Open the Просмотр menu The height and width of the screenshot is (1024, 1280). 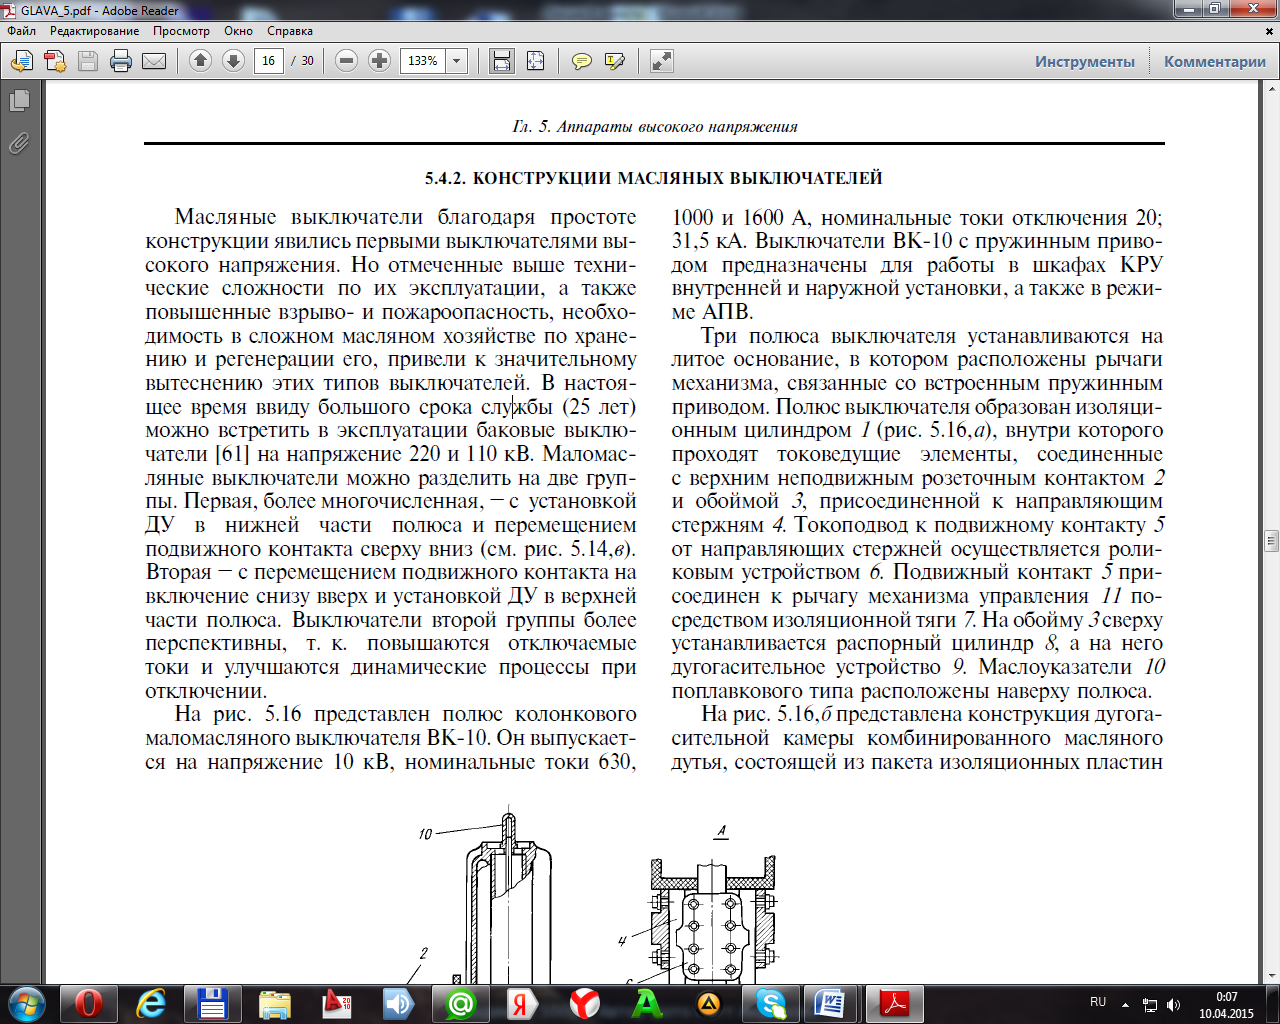(181, 31)
